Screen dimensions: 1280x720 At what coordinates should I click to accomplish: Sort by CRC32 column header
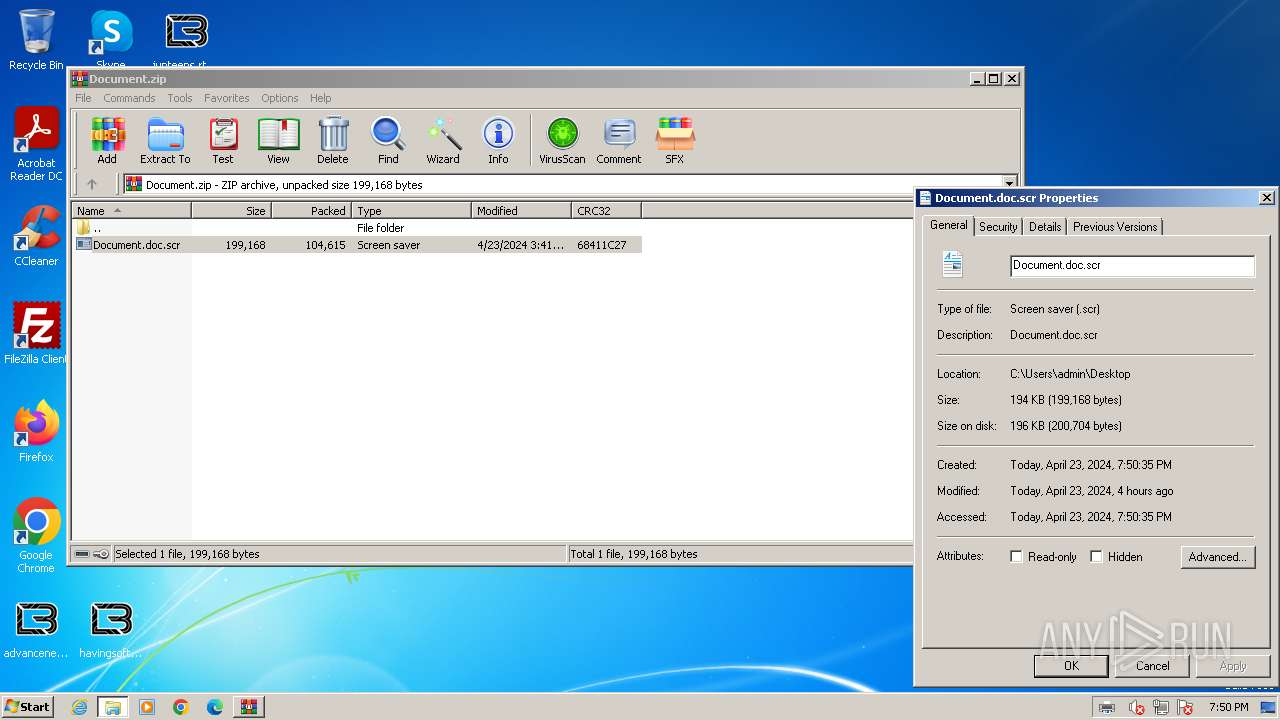pyautogui.click(x=606, y=210)
